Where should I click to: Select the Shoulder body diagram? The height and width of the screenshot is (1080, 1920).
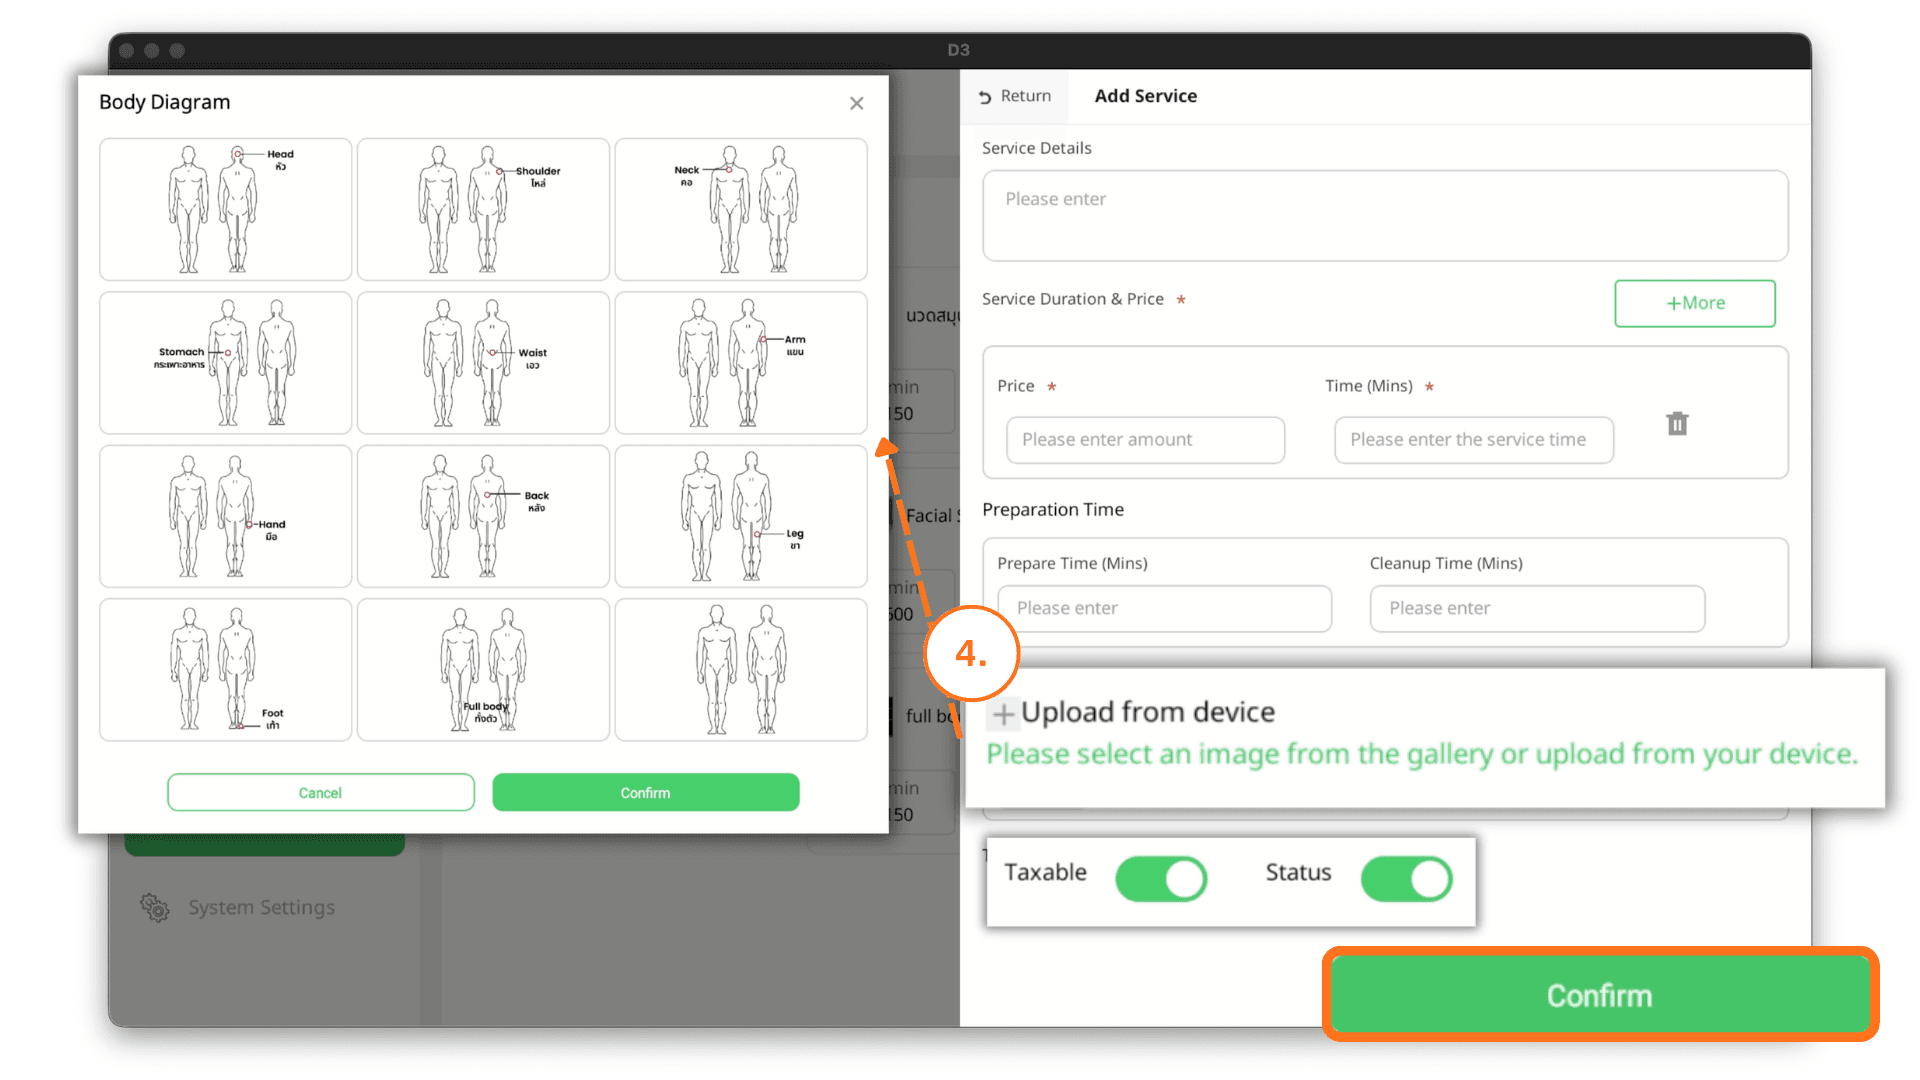coord(482,209)
